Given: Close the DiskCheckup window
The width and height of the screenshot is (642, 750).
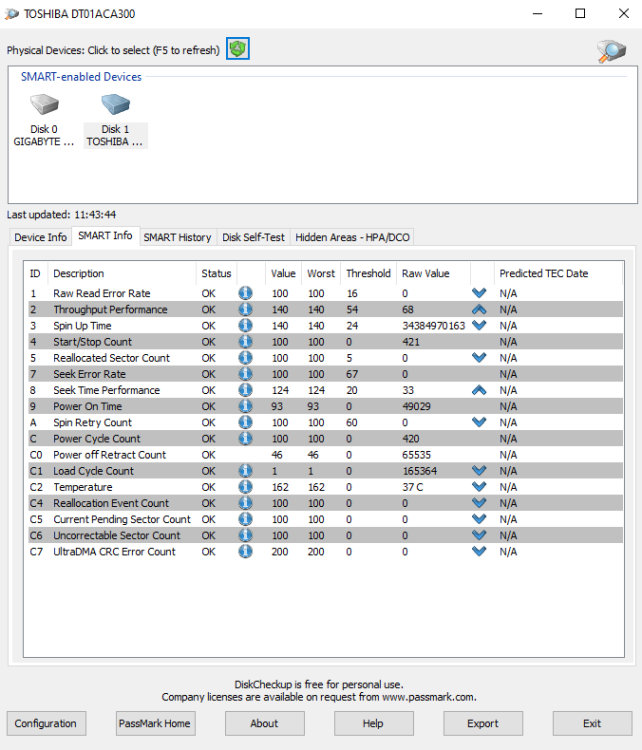Looking at the screenshot, I should click(x=623, y=13).
